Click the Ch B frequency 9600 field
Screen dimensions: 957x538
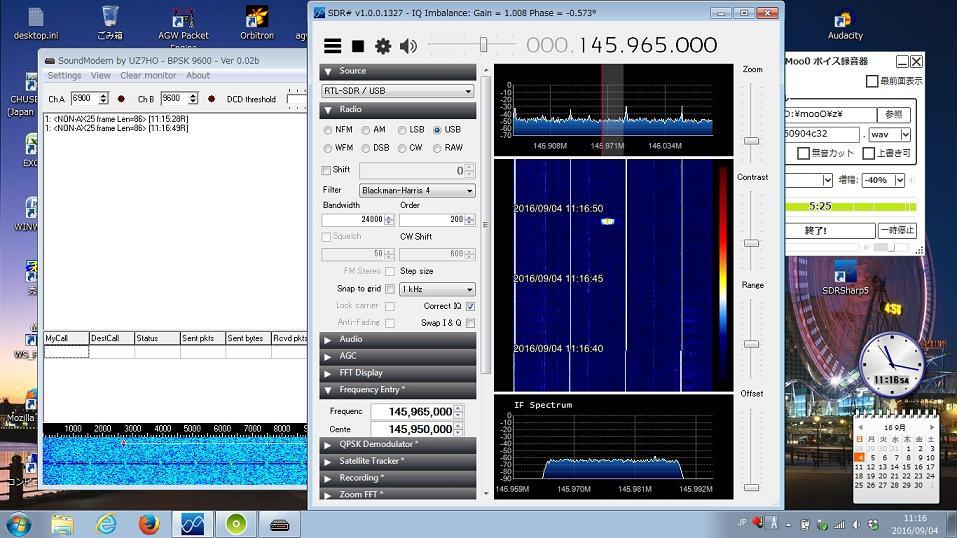[x=174, y=98]
